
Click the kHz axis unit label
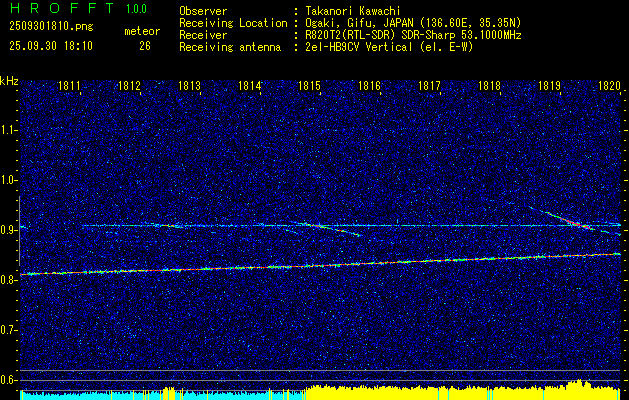click(x=9, y=81)
